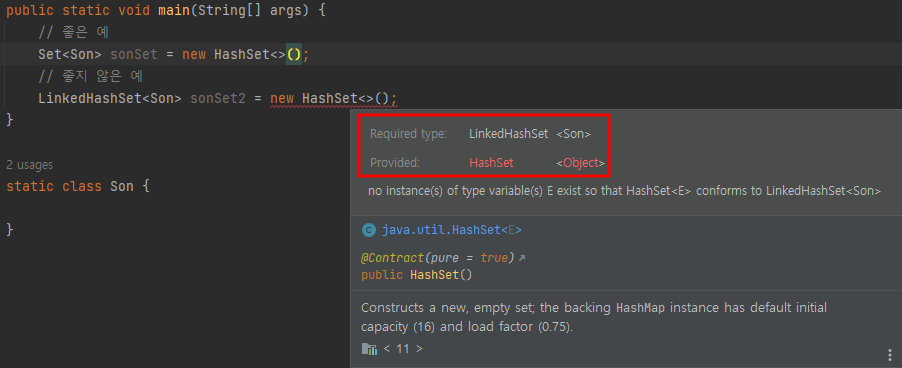Click the 'sonSet2' variable name
Image resolution: width=902 pixels, height=368 pixels.
point(218,98)
